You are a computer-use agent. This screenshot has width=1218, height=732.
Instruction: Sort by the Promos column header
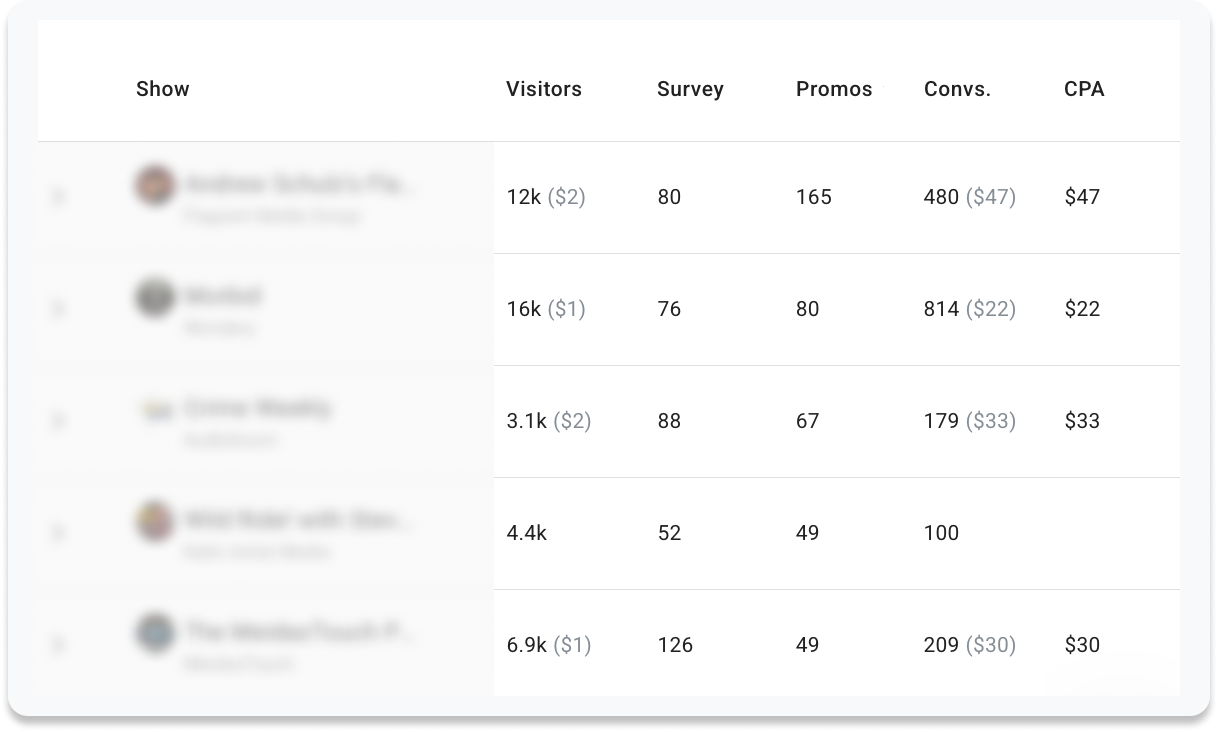point(834,89)
